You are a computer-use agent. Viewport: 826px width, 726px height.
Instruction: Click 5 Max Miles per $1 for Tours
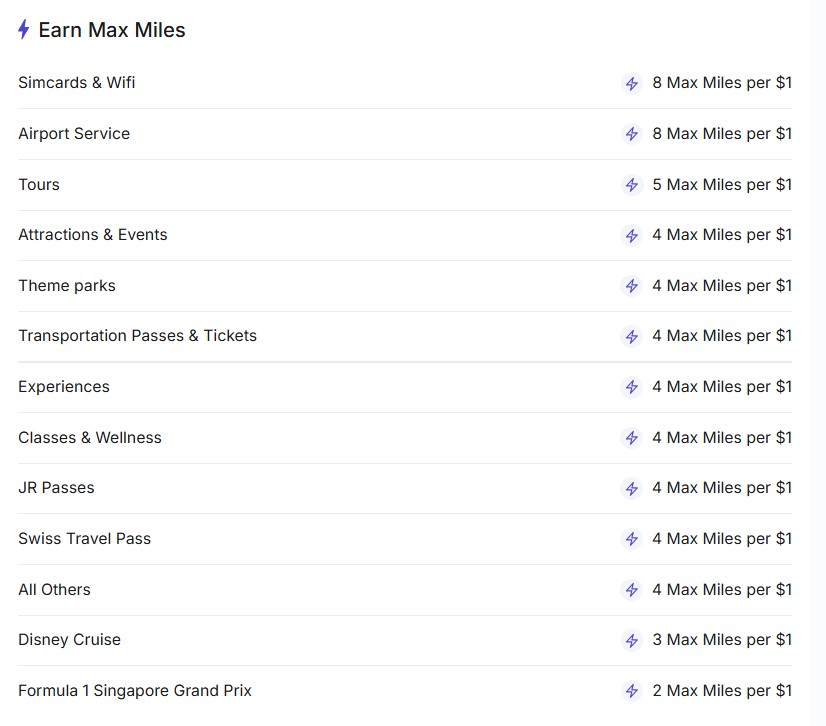[x=721, y=185]
